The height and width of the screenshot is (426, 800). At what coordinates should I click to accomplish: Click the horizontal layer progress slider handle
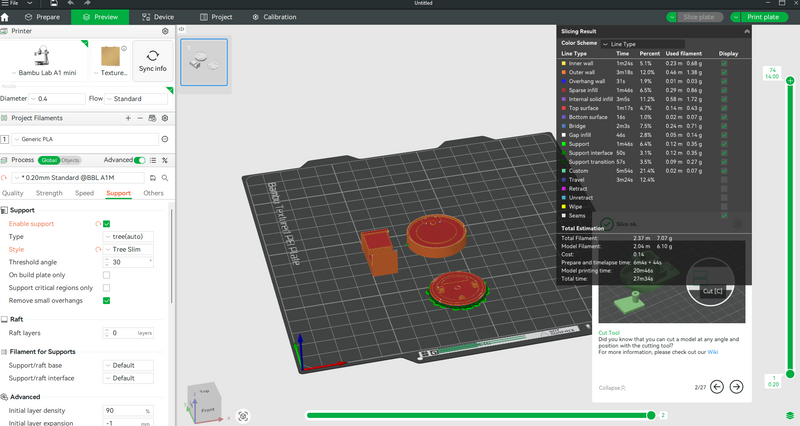(x=651, y=415)
